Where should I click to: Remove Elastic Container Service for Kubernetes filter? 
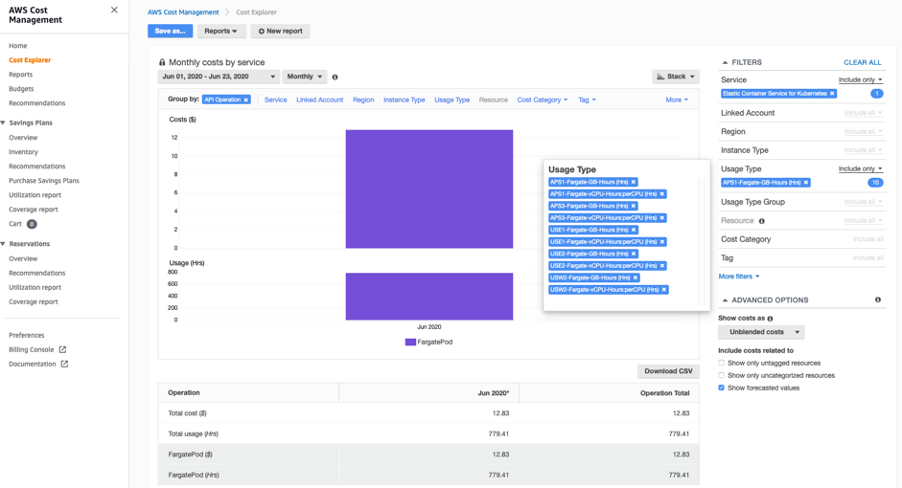click(x=832, y=93)
